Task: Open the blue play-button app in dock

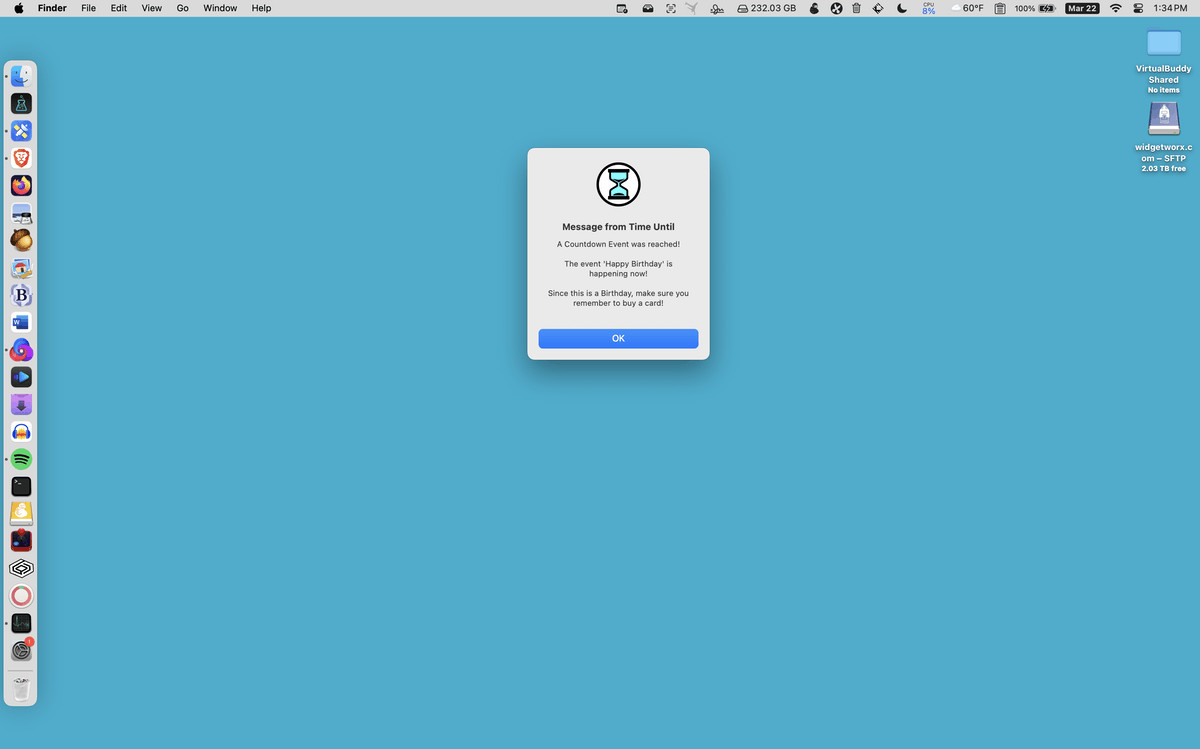Action: click(x=21, y=377)
